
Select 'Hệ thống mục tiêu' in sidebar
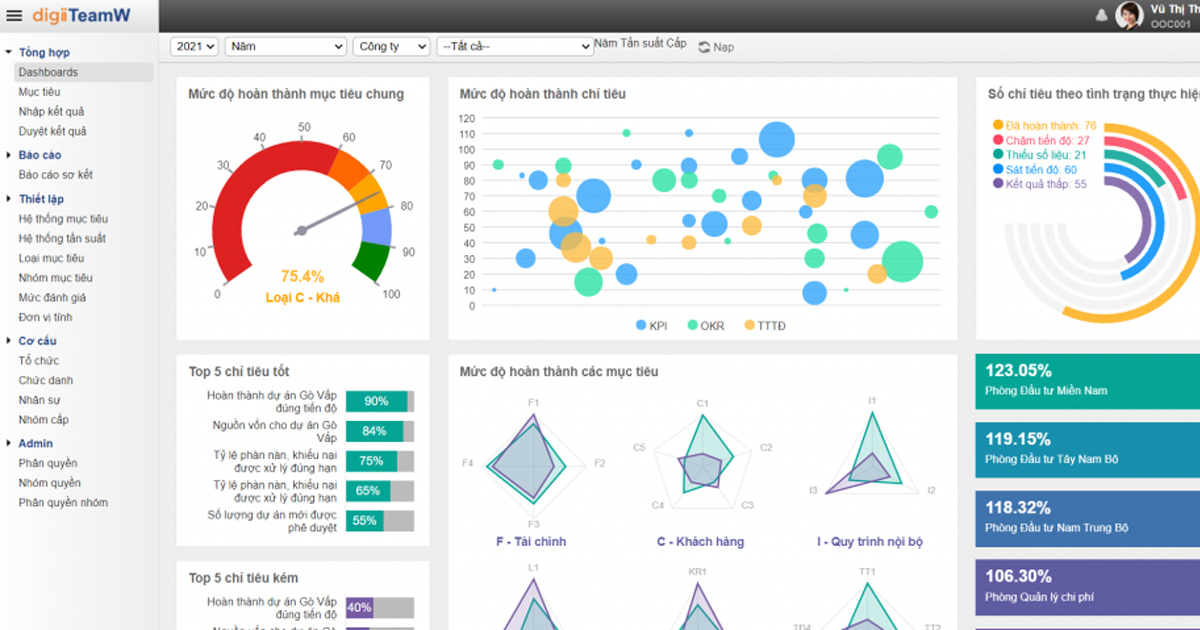pyautogui.click(x=63, y=218)
